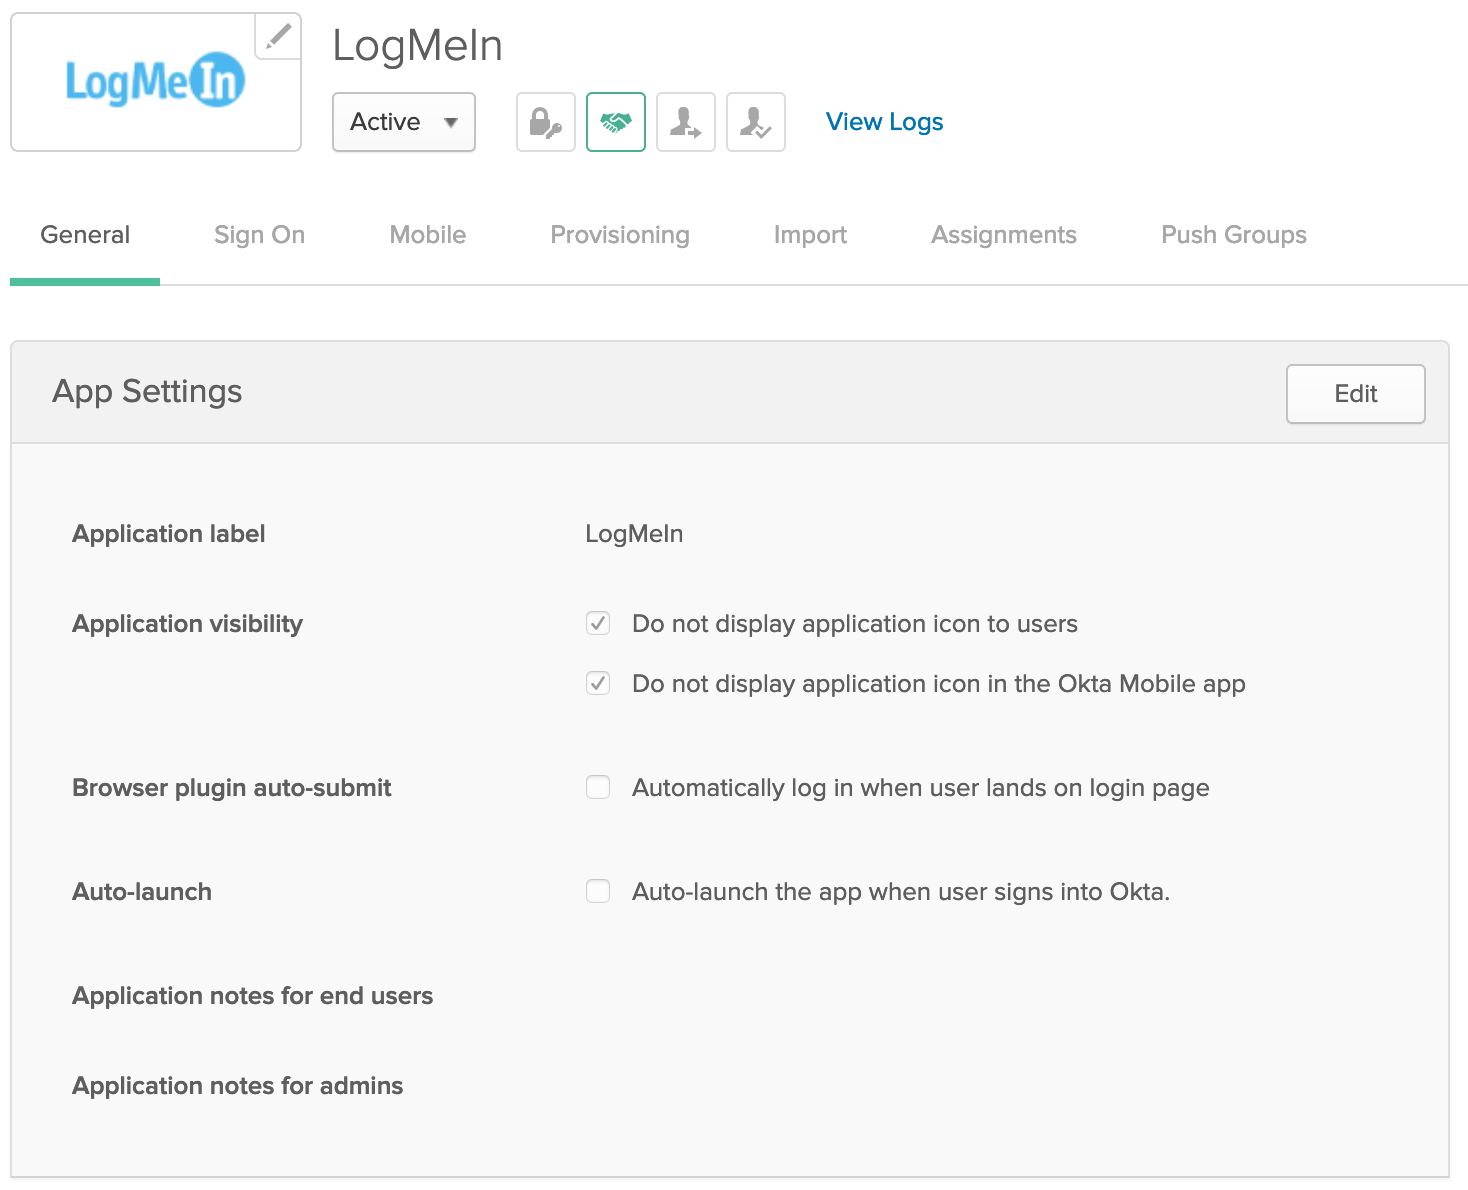
Task: Show the Push Groups tab
Action: click(x=1234, y=235)
